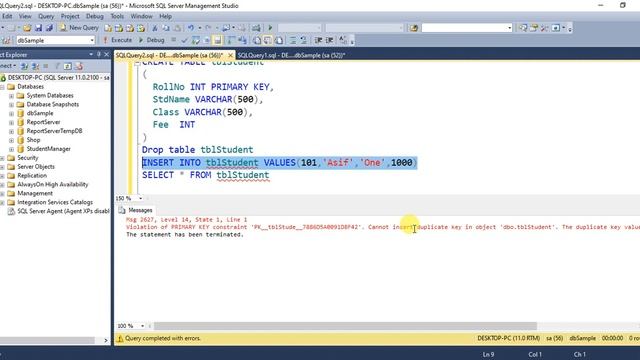Click the Parse checkmark icon

(x=184, y=40)
